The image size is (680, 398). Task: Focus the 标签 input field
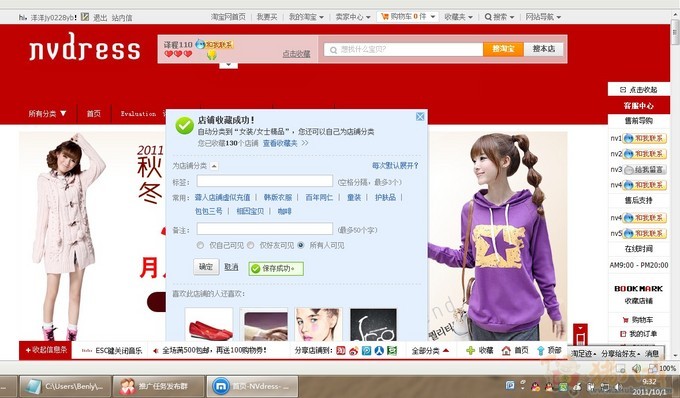coord(265,181)
